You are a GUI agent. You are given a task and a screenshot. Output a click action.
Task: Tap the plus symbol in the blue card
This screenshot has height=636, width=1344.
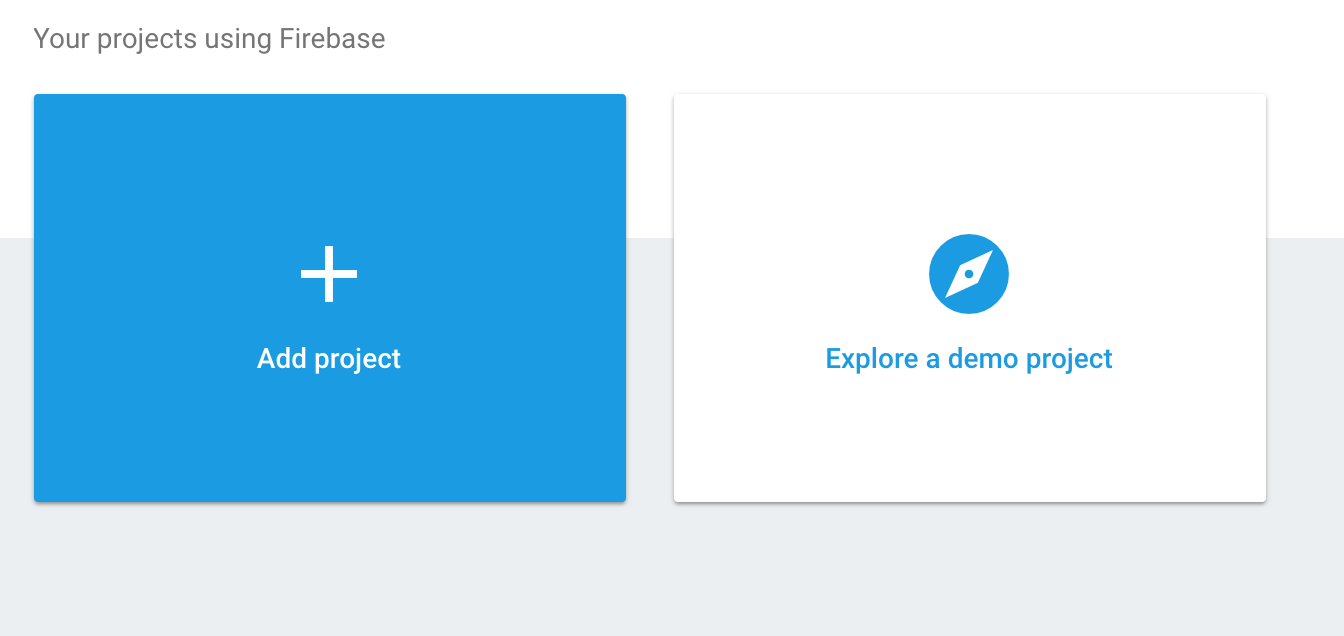coord(329,274)
